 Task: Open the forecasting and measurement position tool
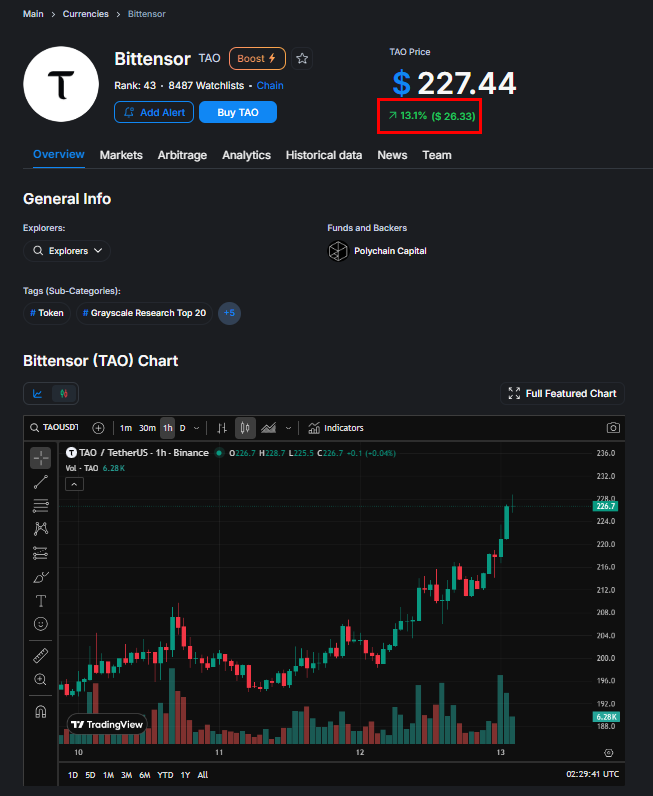pyautogui.click(x=41, y=552)
